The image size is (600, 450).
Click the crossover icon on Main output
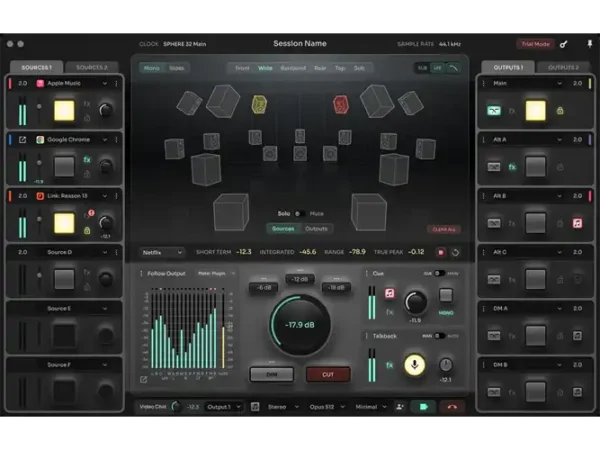click(494, 111)
